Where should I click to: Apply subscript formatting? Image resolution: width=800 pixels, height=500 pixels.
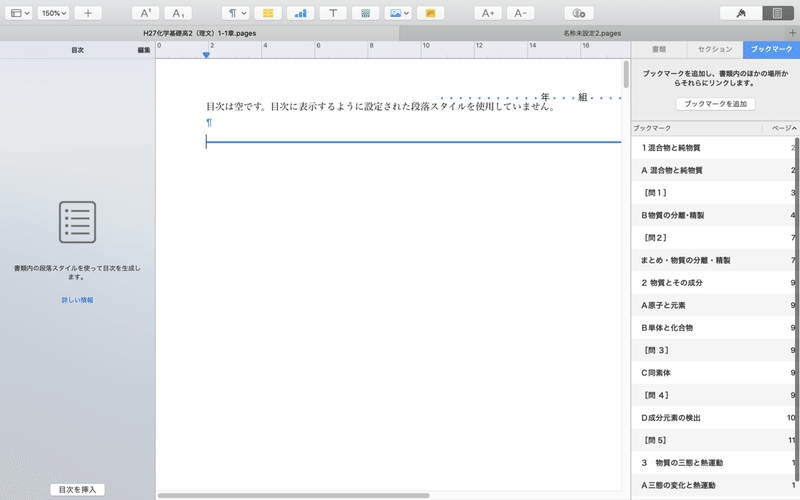coord(178,13)
